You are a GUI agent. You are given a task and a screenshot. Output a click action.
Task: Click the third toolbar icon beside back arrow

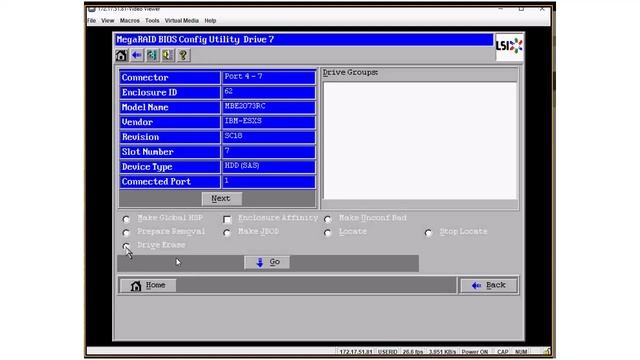click(152, 55)
